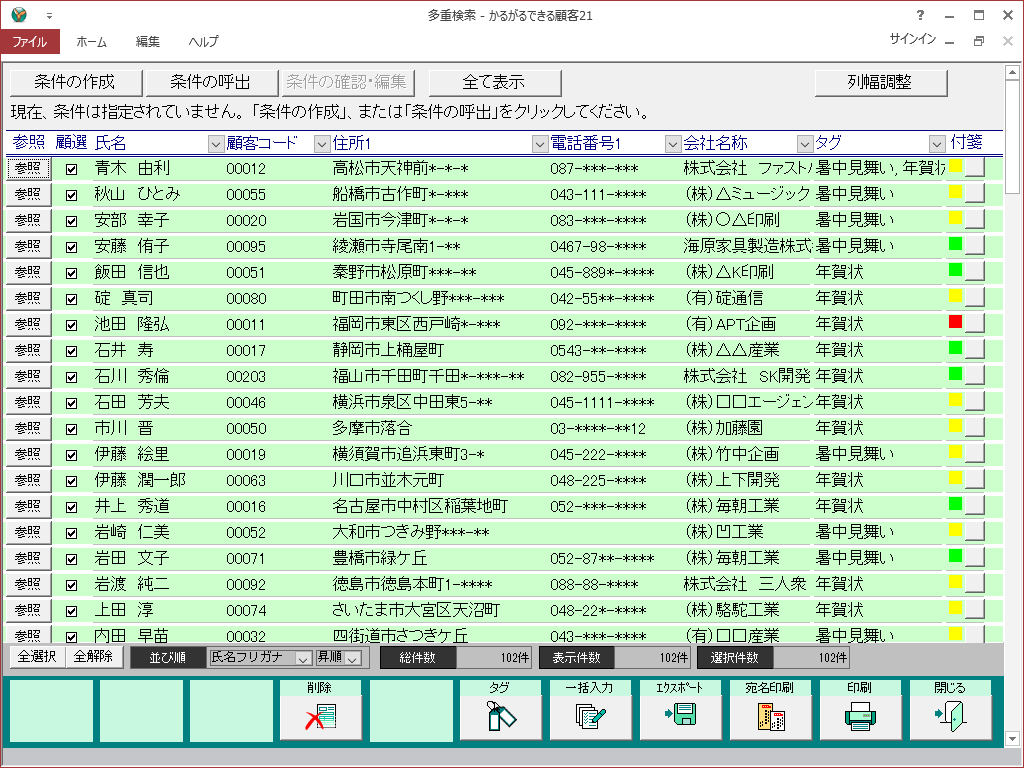Open the ホーム menu tab

[92, 42]
